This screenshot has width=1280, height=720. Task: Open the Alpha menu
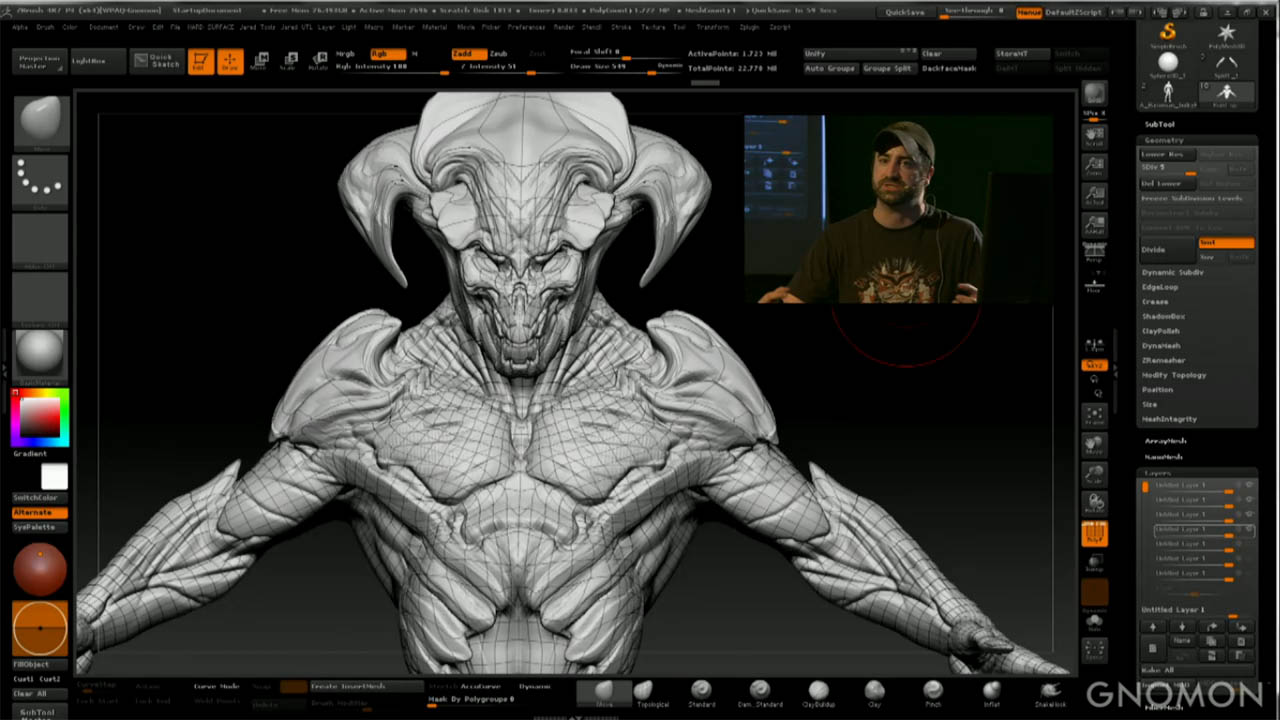click(20, 27)
